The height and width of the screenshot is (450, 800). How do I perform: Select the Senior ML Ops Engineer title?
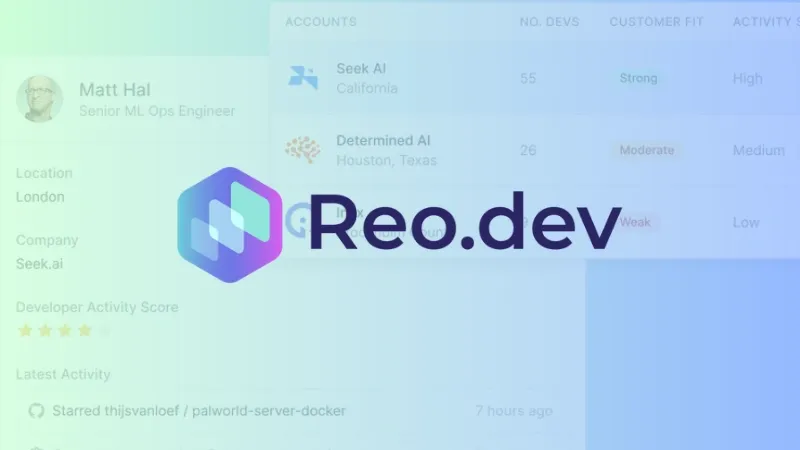tap(157, 111)
